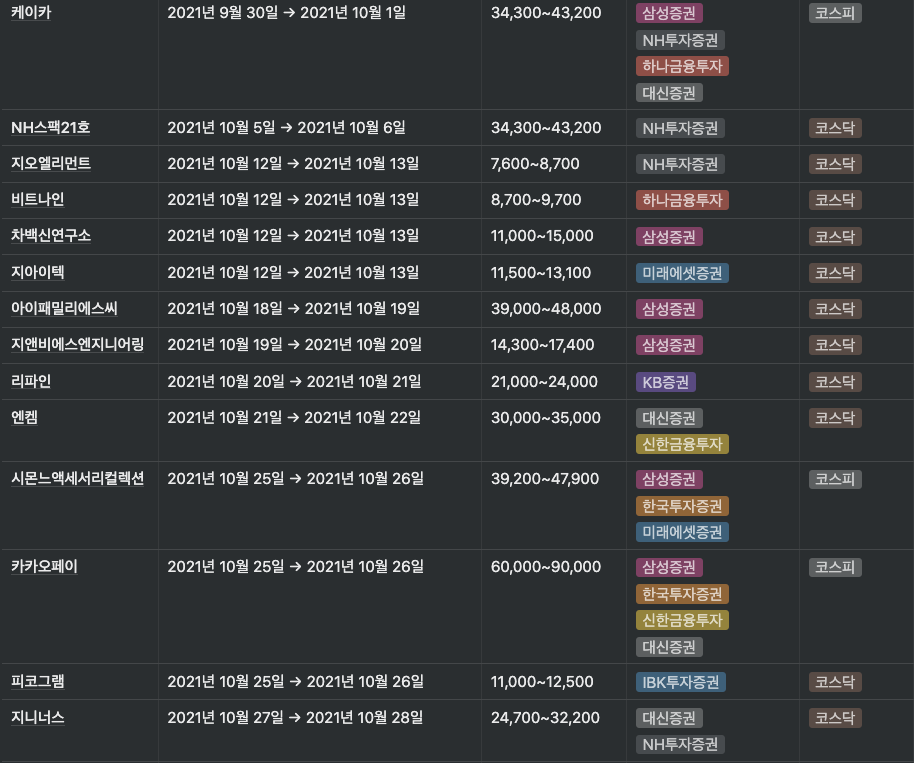
Task: Click the 코스피 tag for 카카오페이
Action: point(835,567)
